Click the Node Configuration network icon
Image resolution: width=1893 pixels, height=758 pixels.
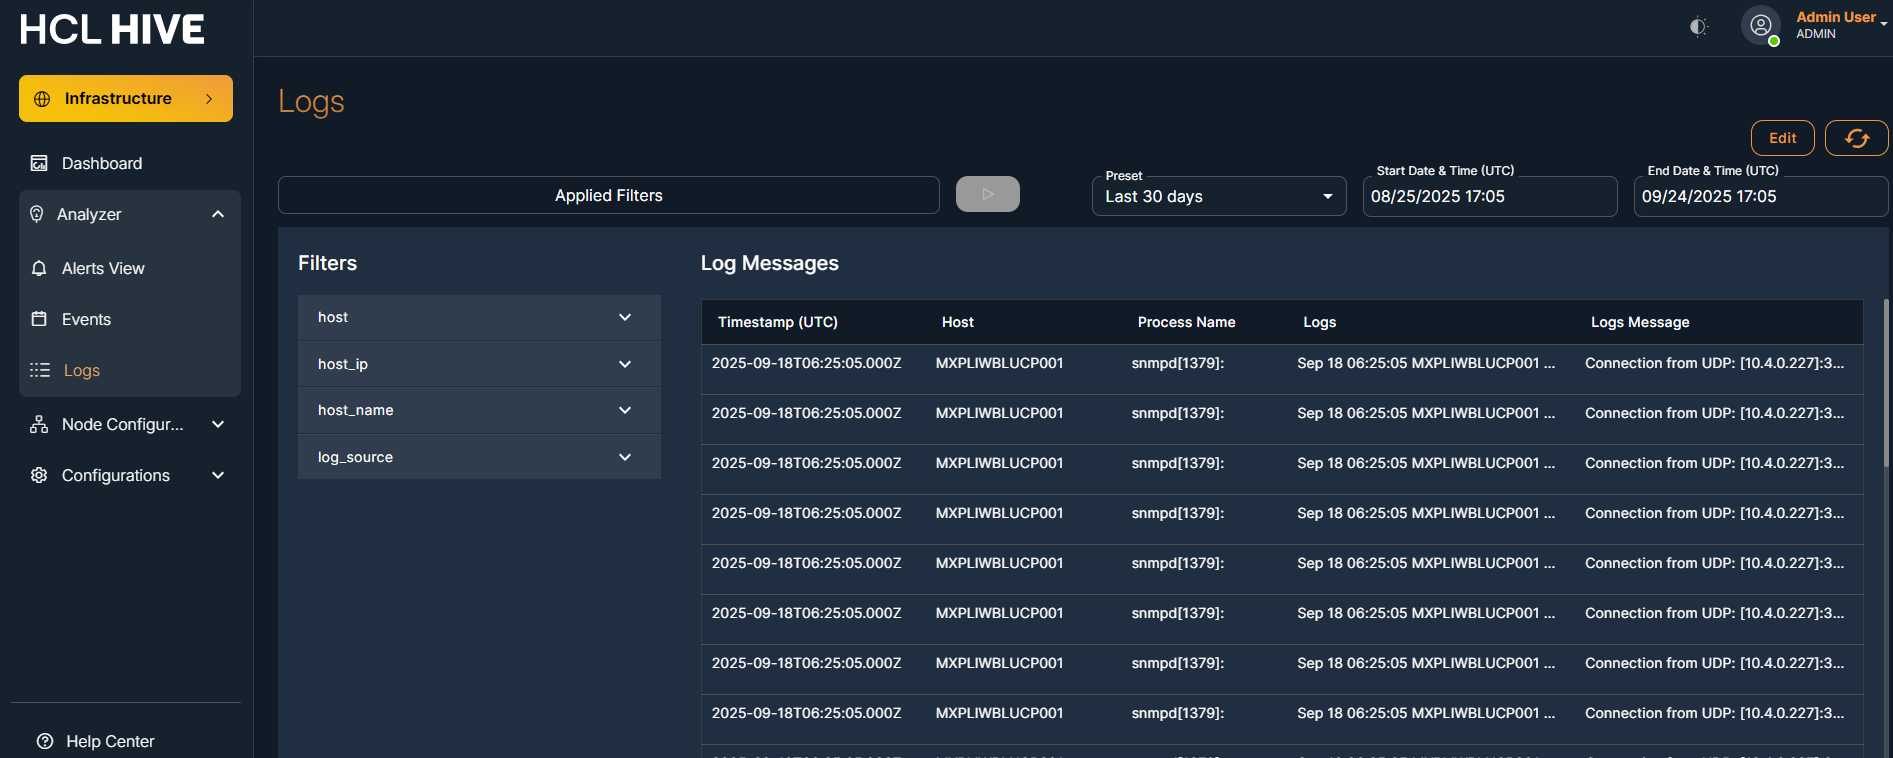39,424
